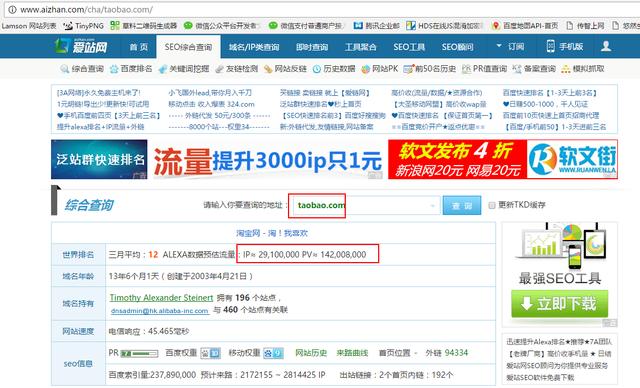This screenshot has height=388, width=640.
Task: Click the 查询 search button
Action: click(x=462, y=205)
